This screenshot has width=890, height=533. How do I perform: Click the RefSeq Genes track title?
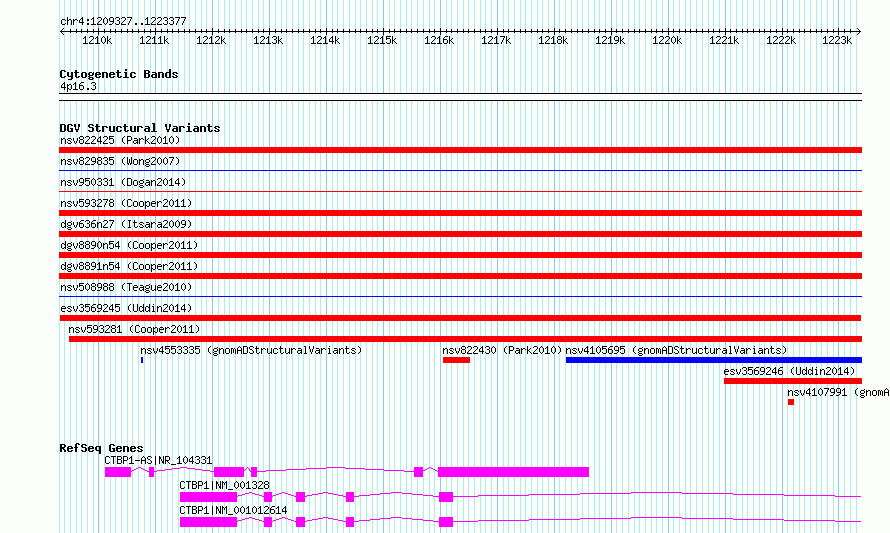[101, 448]
